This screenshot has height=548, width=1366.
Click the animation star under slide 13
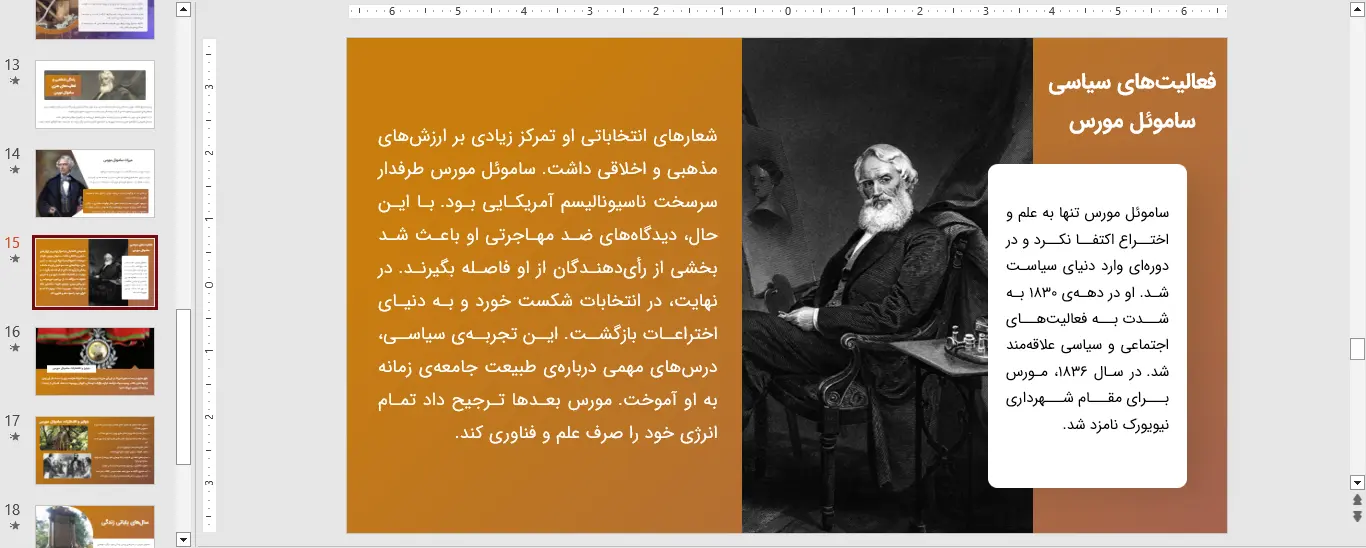pos(14,81)
